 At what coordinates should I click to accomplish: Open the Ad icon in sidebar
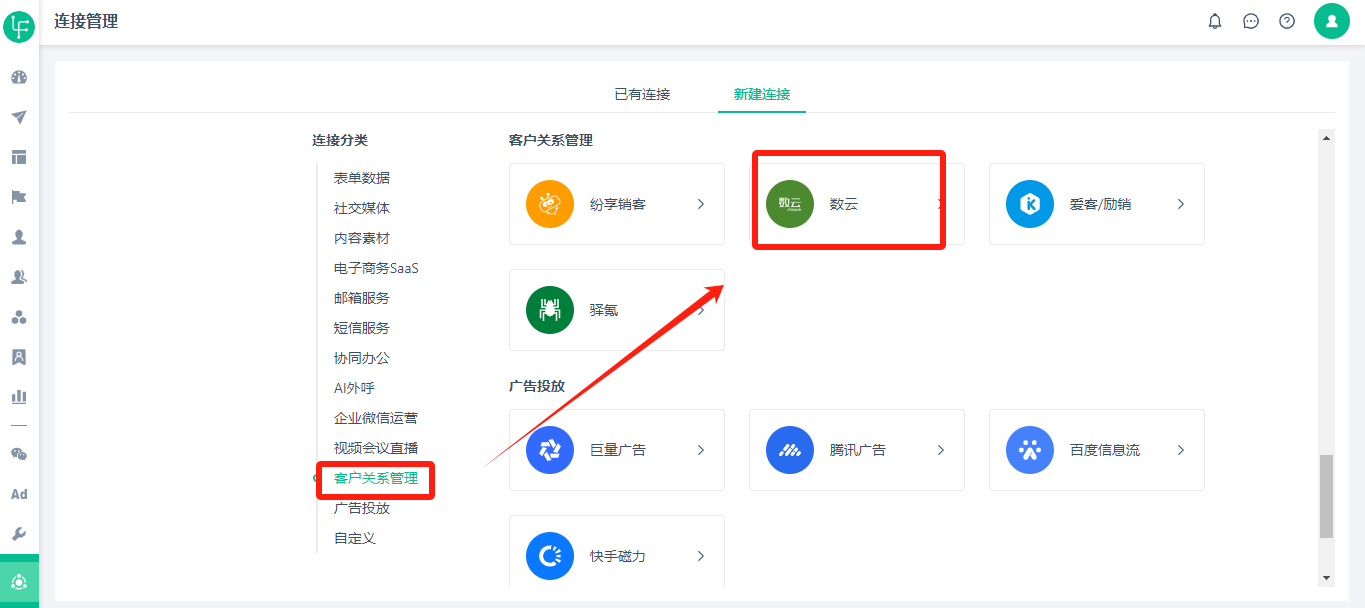click(x=19, y=494)
